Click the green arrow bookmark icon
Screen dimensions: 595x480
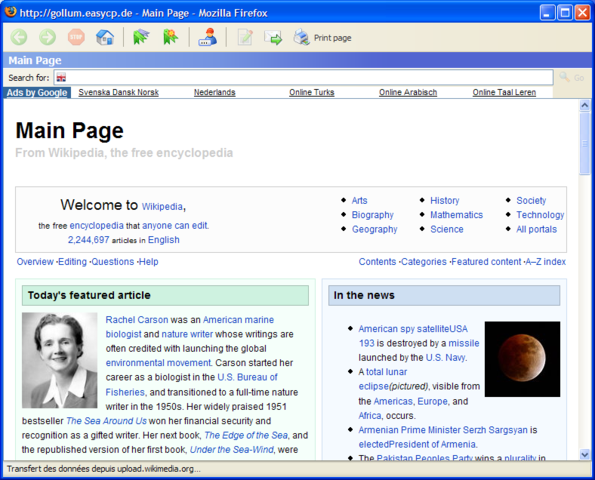141,37
